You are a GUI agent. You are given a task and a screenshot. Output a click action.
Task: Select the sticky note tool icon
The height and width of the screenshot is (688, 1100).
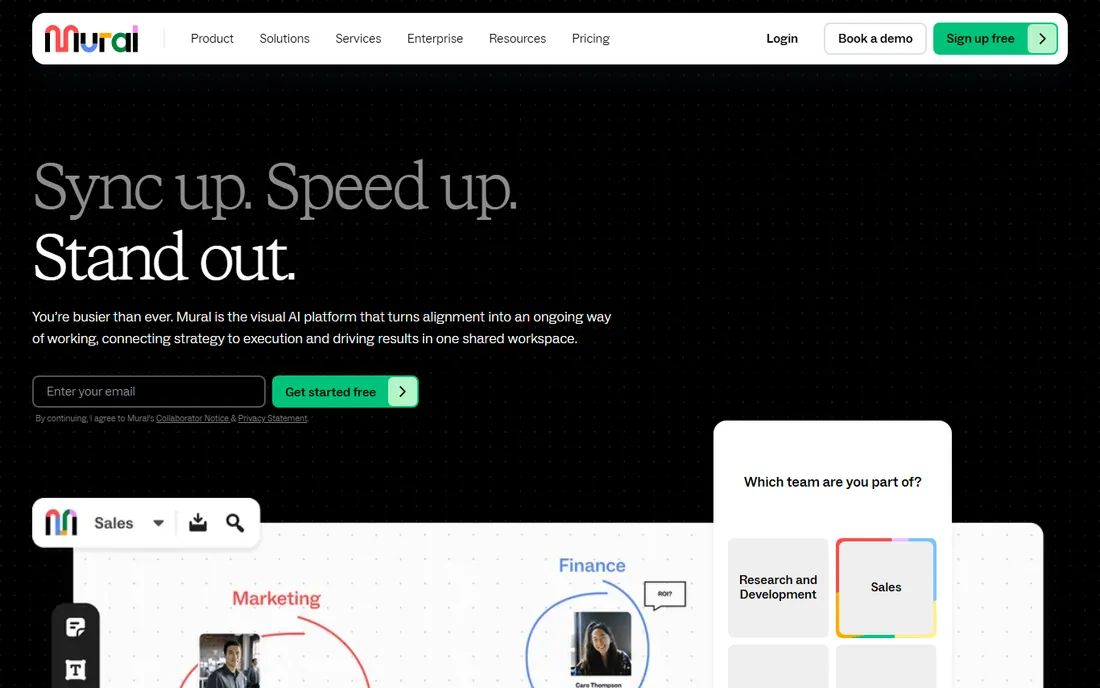point(76,627)
